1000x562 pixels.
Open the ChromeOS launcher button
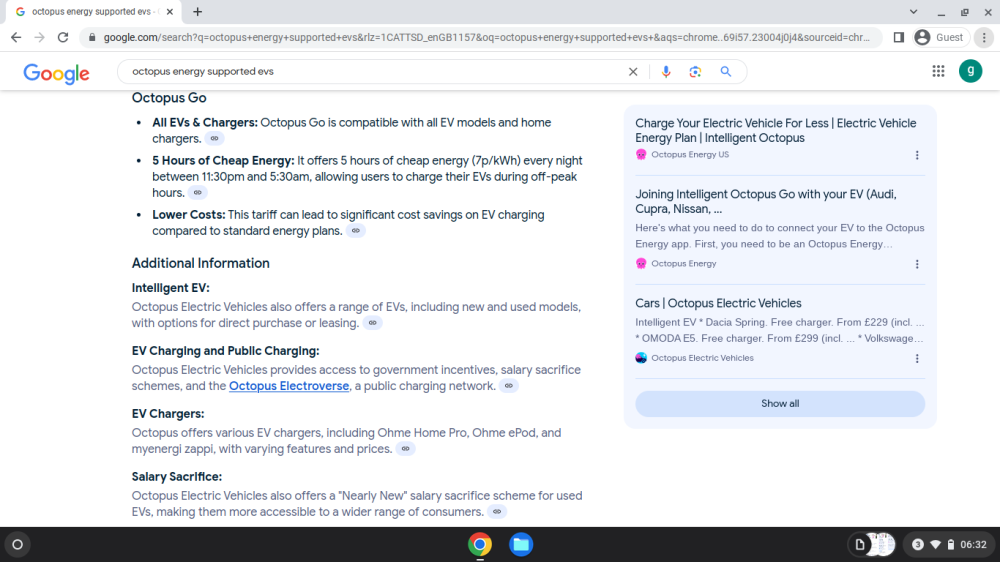coord(18,545)
